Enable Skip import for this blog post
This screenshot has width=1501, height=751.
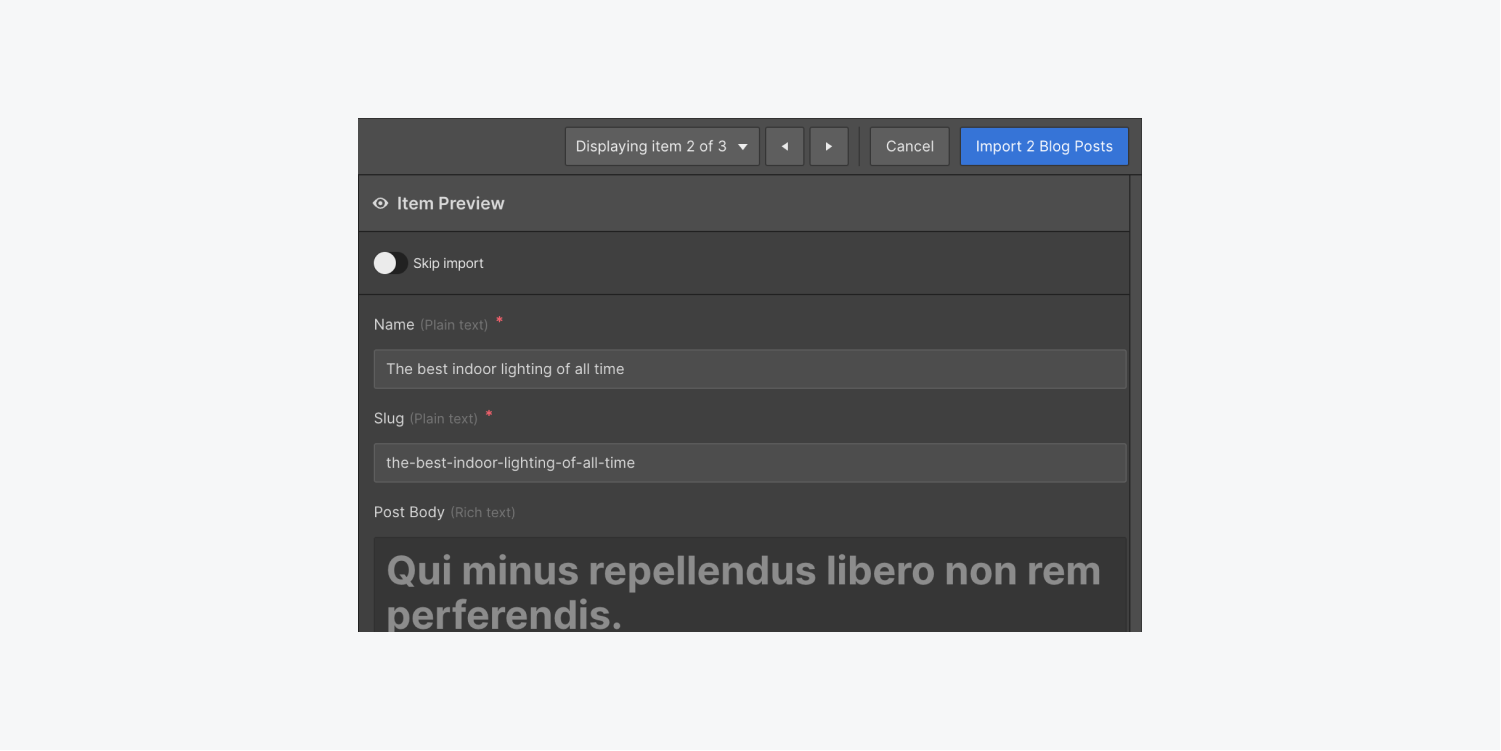(x=389, y=262)
